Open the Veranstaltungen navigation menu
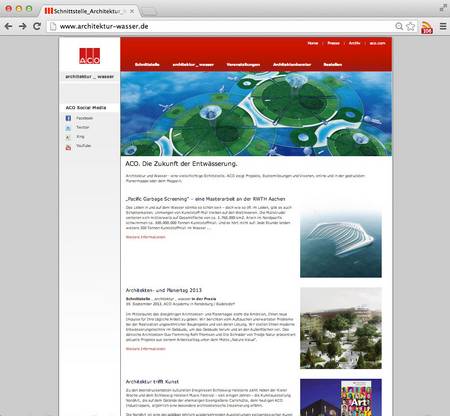The image size is (450, 416). pos(243,64)
